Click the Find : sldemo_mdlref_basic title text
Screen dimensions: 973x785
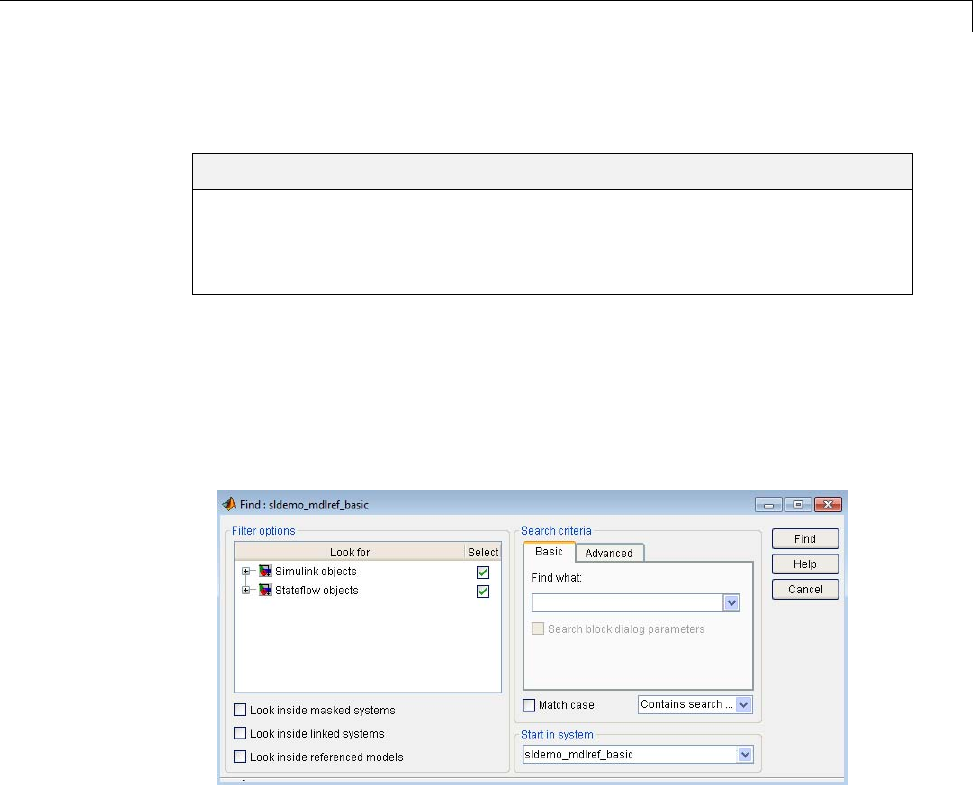coord(304,505)
